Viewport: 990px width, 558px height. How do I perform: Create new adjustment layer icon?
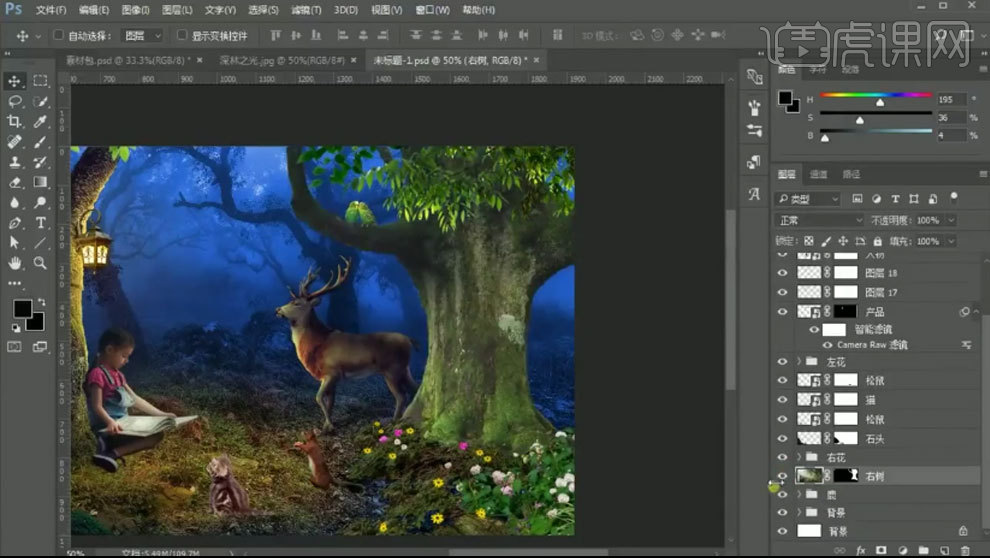(x=902, y=550)
